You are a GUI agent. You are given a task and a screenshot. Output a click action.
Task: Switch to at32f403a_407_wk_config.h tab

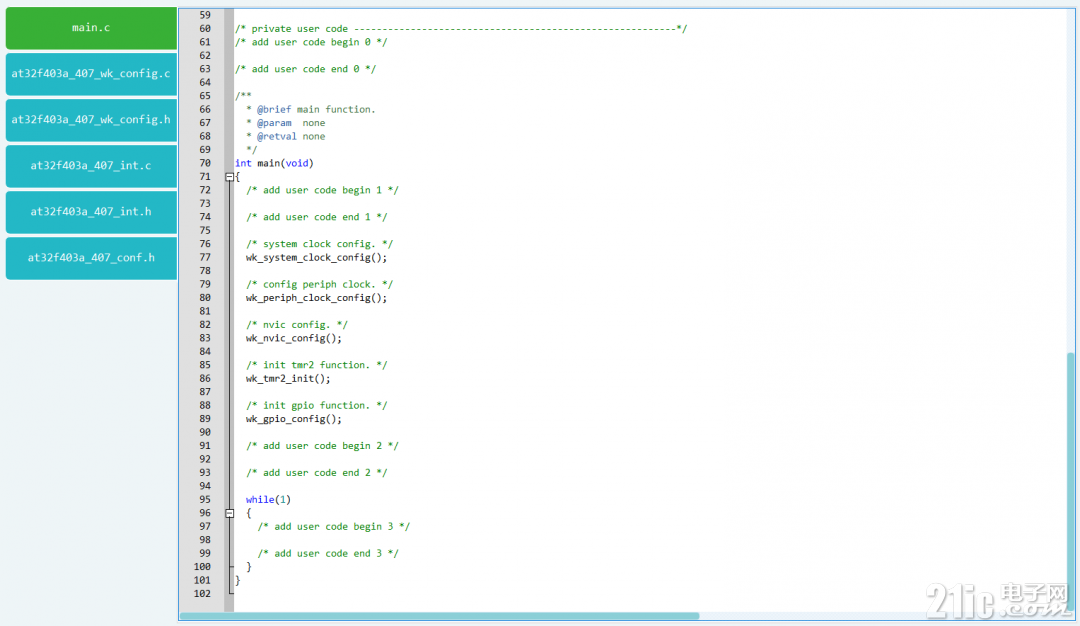coord(91,120)
